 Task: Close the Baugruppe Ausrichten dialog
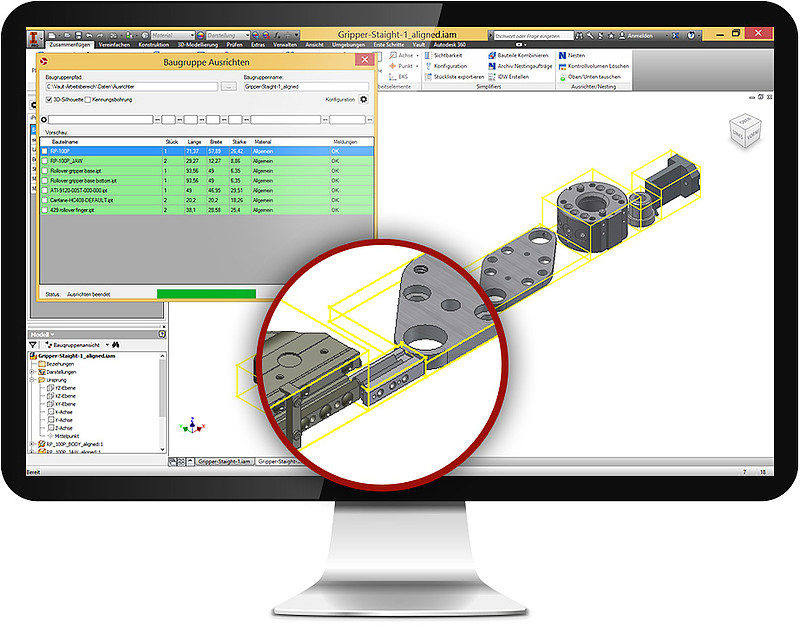point(364,60)
